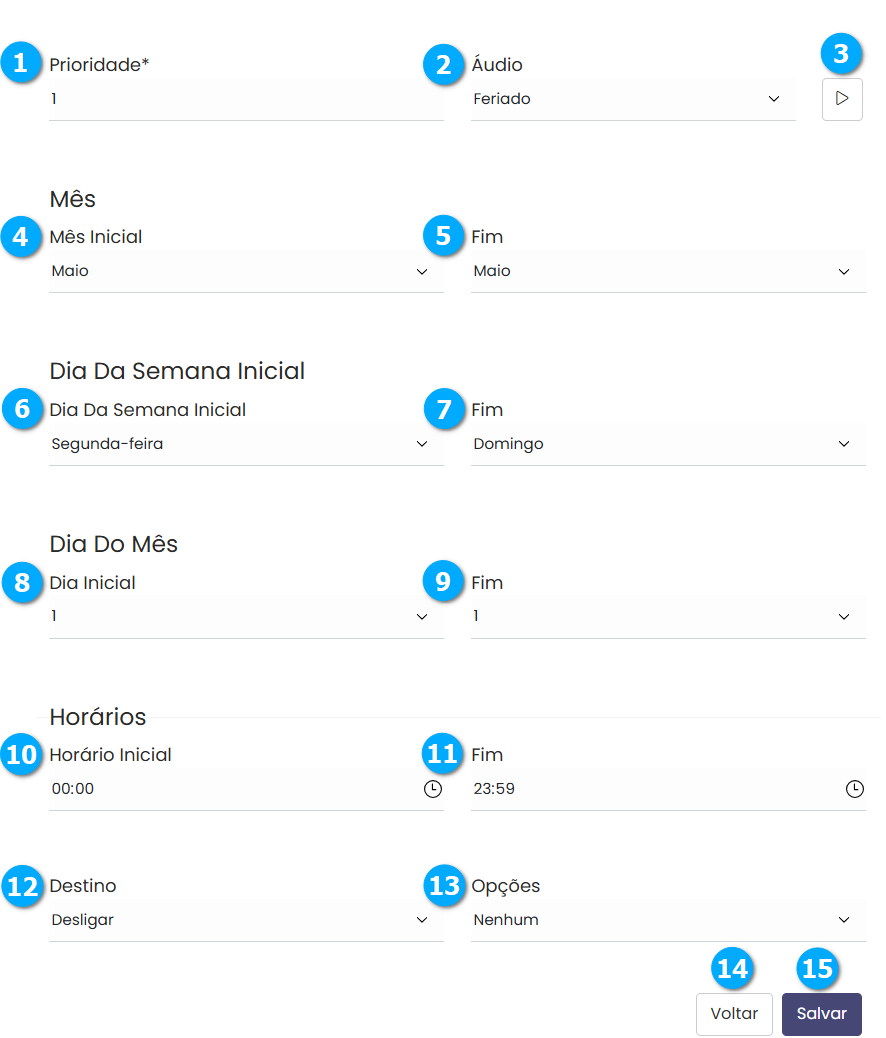
Task: Open the month Fim dropdown showing Maio
Action: pyautogui.click(x=667, y=272)
